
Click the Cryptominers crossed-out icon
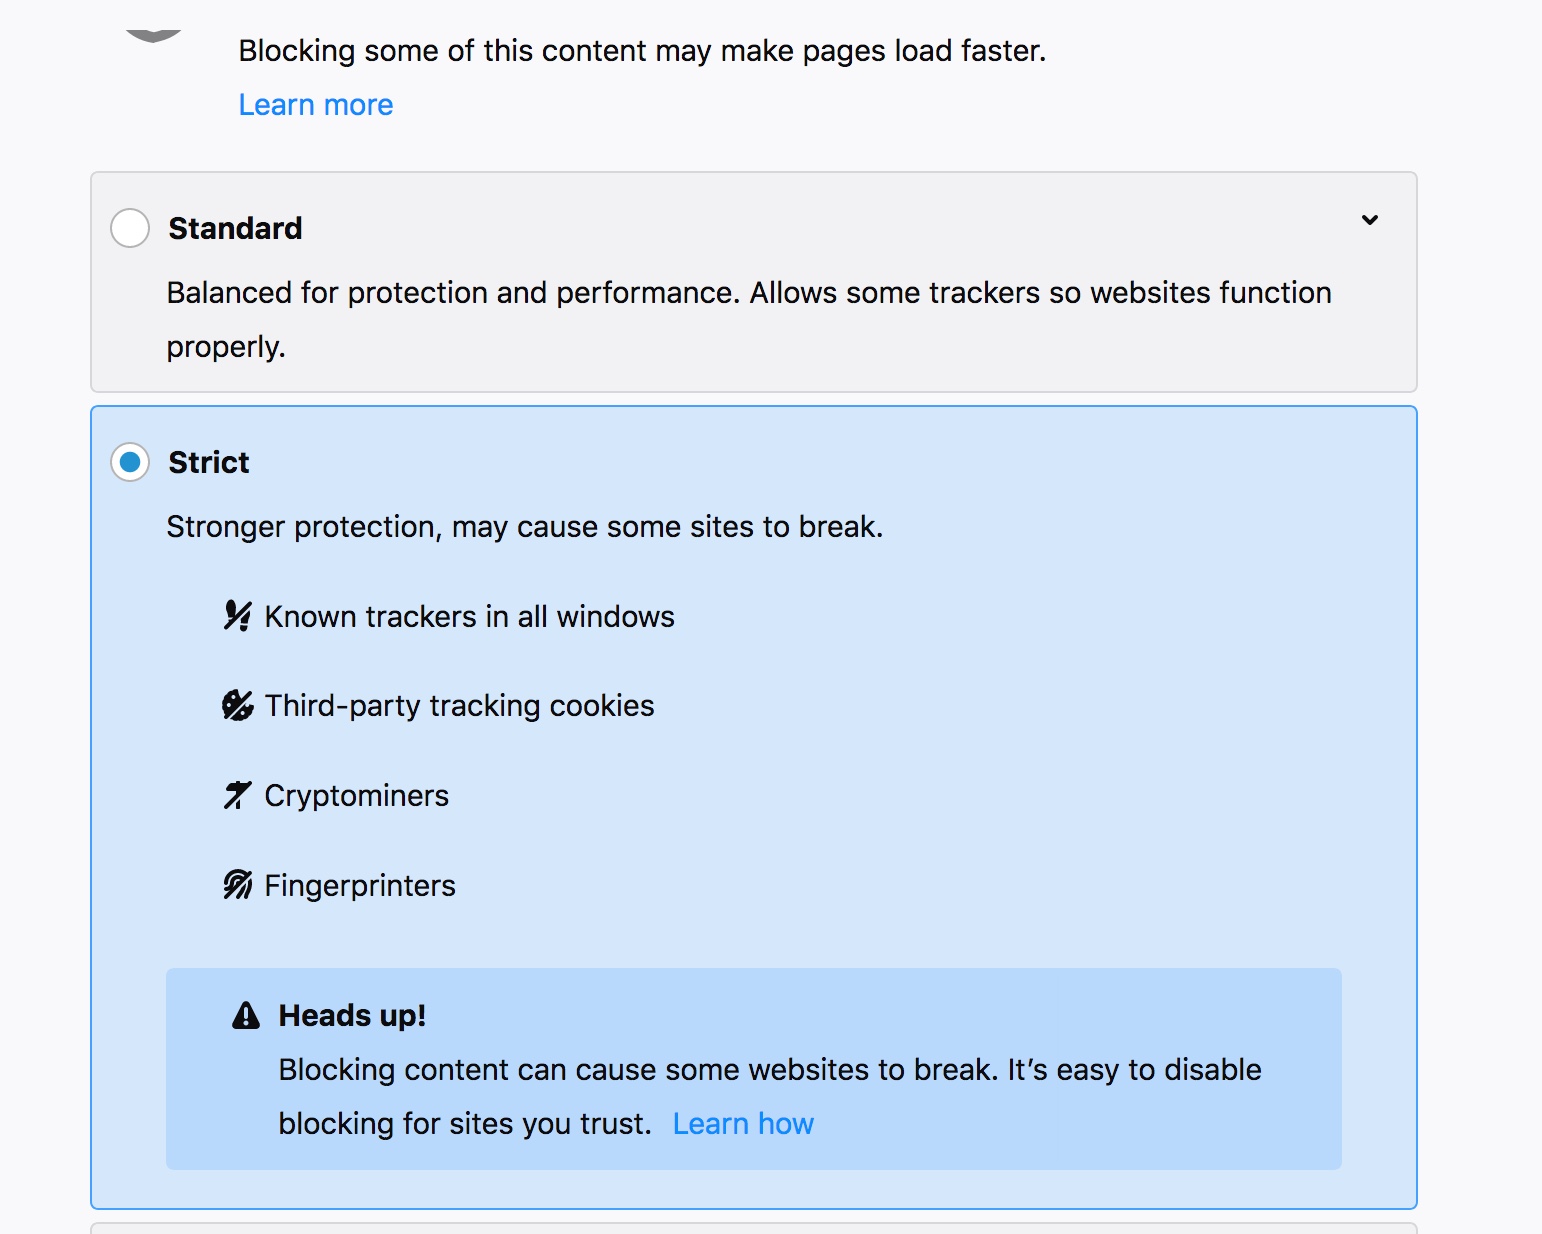(x=237, y=796)
